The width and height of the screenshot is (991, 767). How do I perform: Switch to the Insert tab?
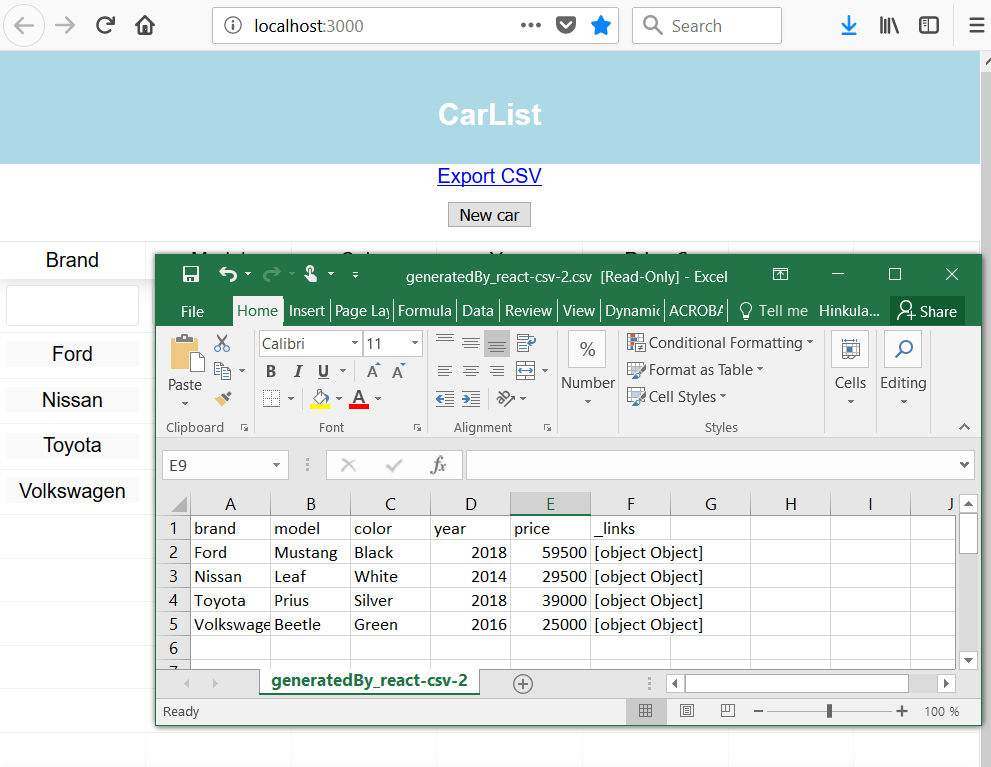[x=307, y=311]
